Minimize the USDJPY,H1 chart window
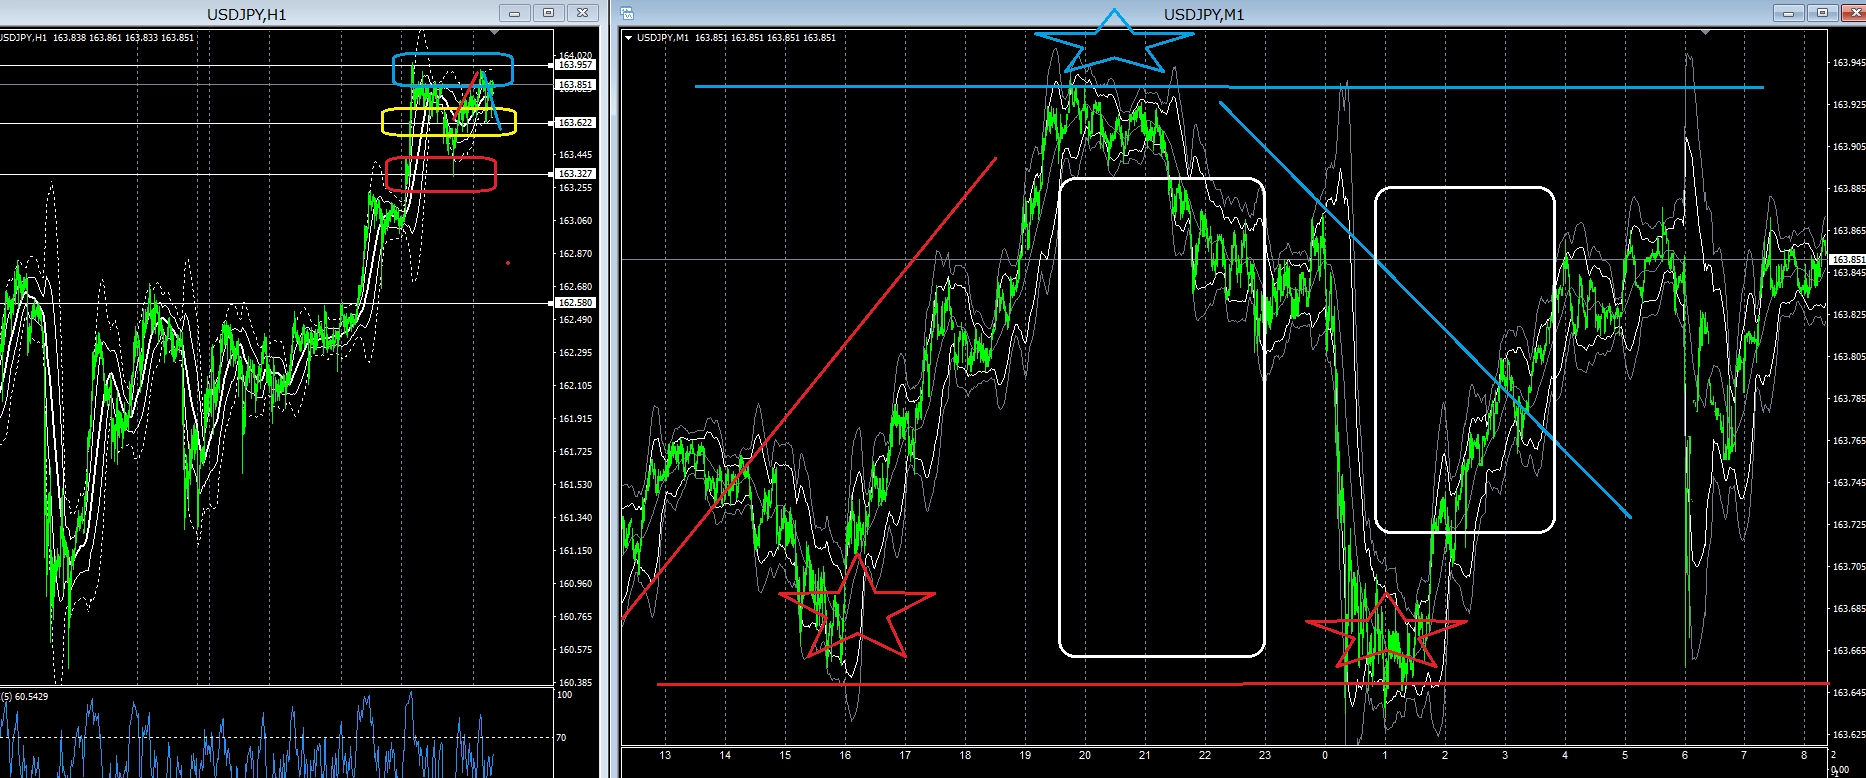Image resolution: width=1866 pixels, height=778 pixels. (x=514, y=13)
